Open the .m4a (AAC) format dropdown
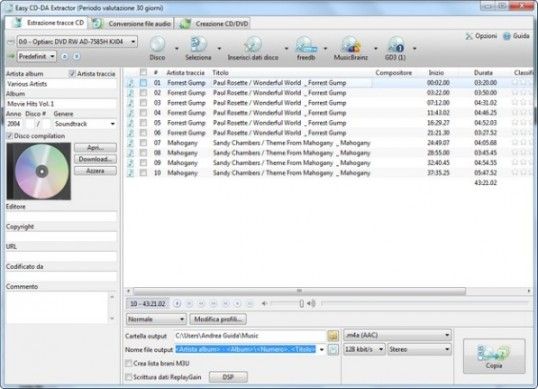The width and height of the screenshot is (538, 389). [x=397, y=335]
